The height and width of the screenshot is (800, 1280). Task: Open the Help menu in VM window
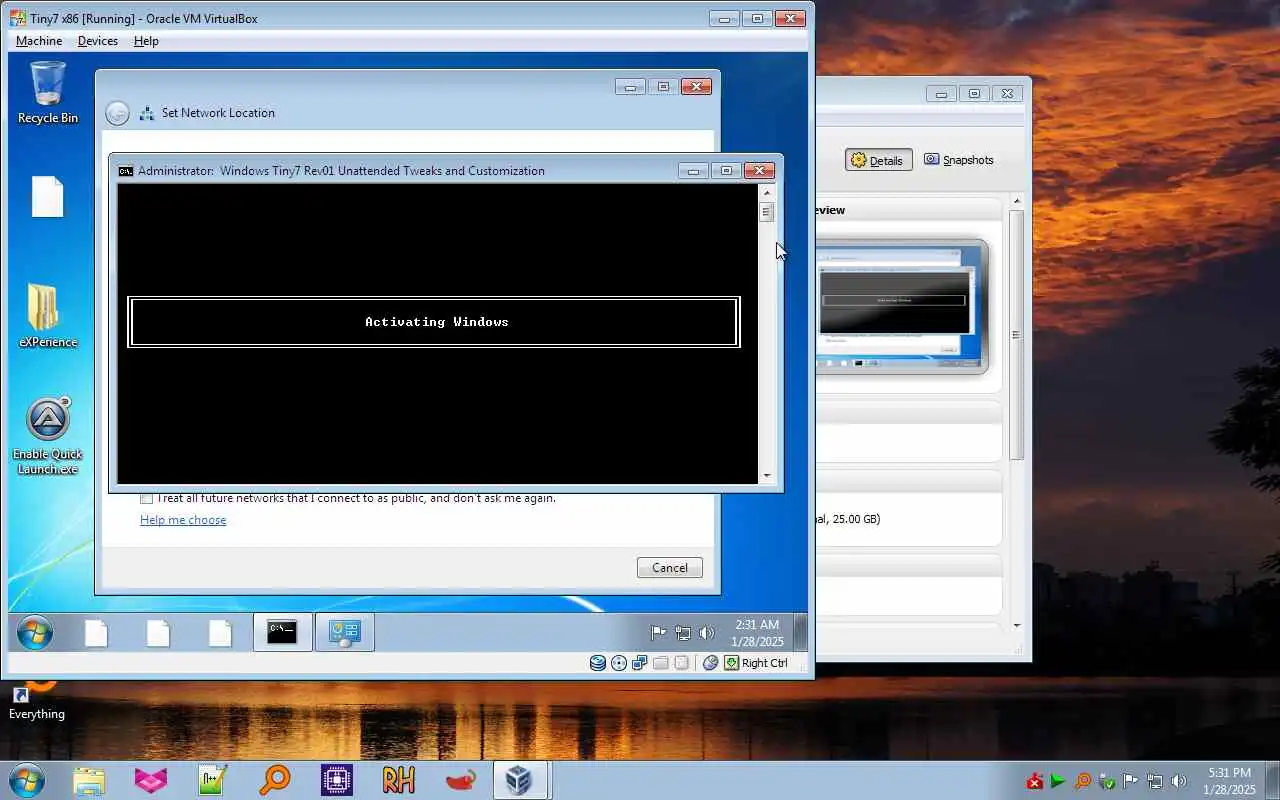[x=146, y=41]
